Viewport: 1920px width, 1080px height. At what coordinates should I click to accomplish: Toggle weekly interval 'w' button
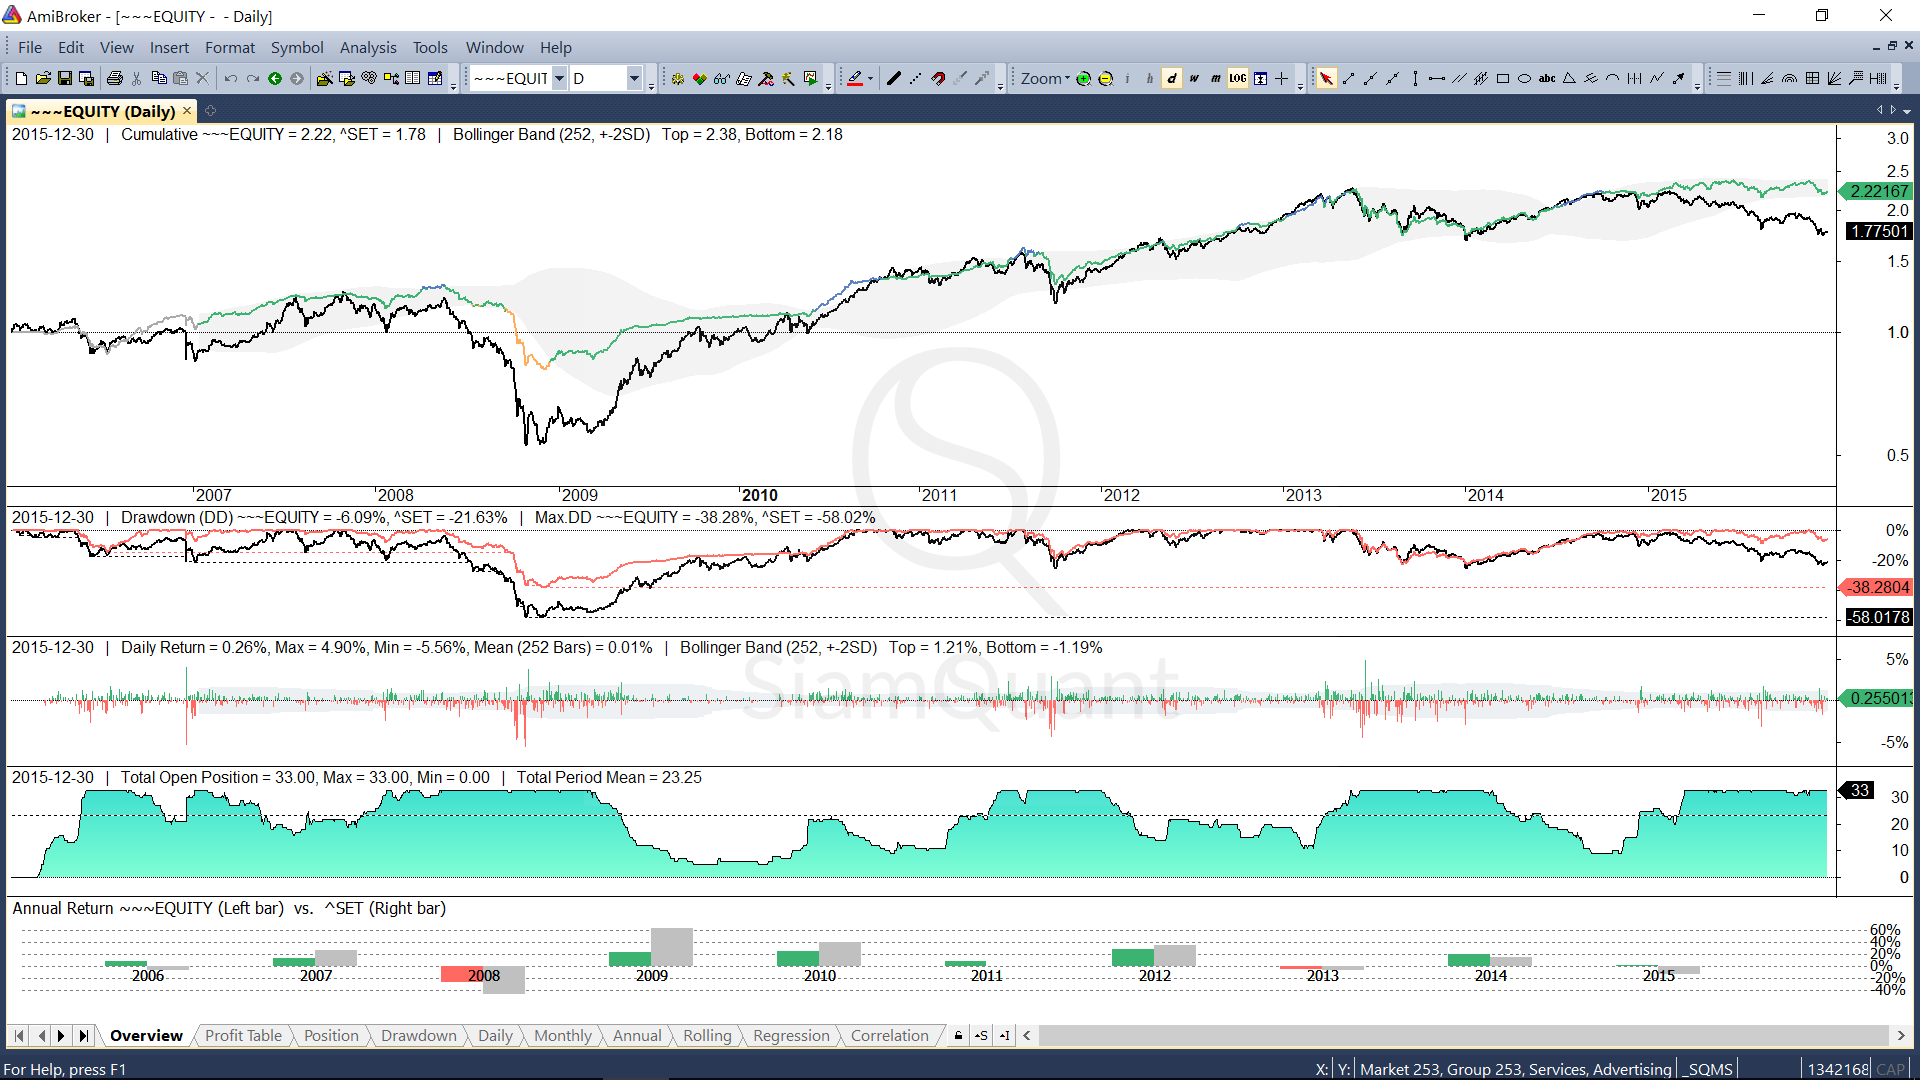(x=1193, y=79)
